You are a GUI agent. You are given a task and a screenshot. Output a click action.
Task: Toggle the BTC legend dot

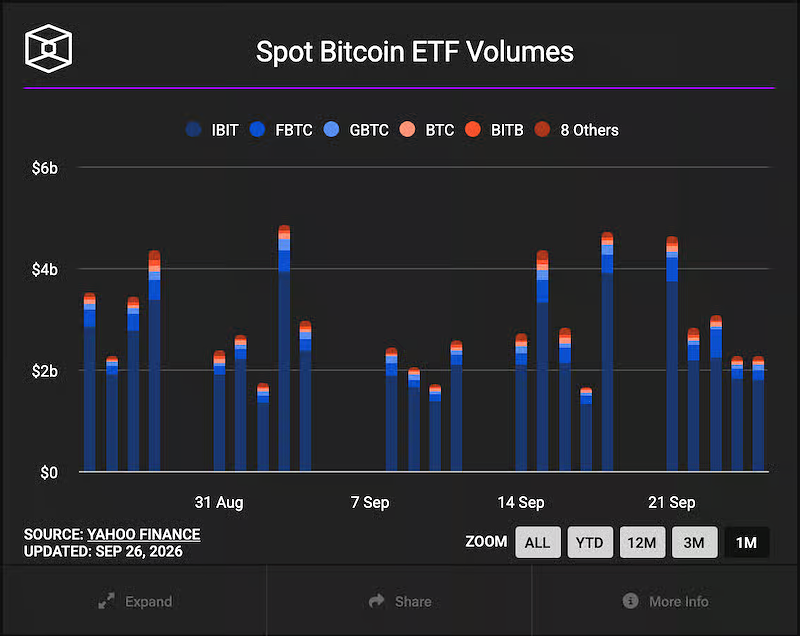tap(407, 130)
